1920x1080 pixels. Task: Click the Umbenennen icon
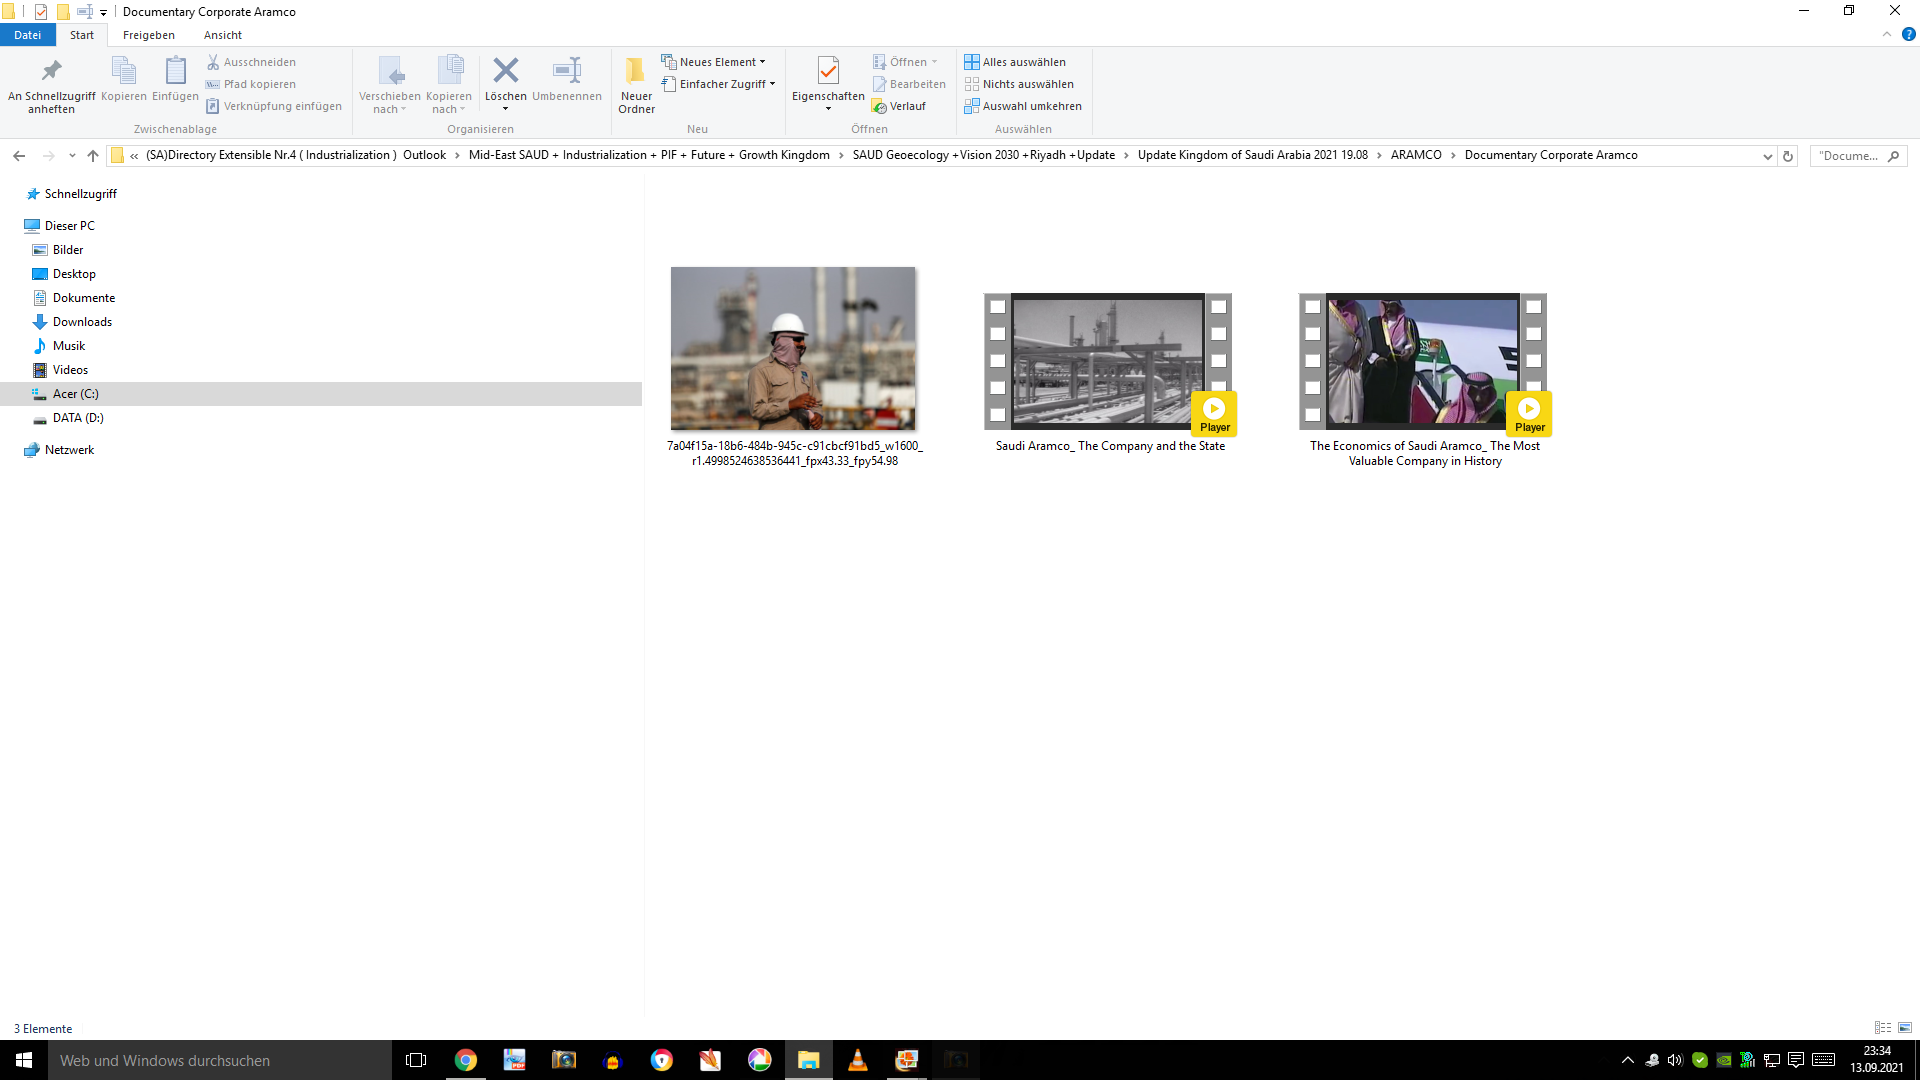[567, 79]
